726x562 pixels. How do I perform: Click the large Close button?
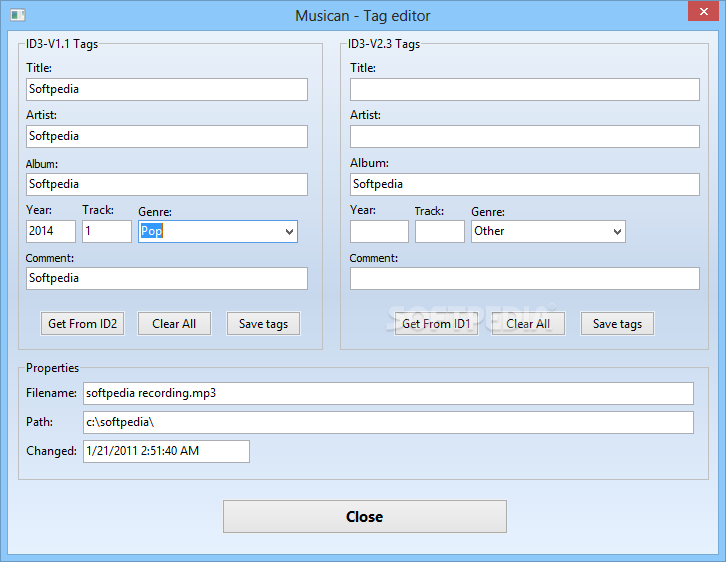point(365,516)
